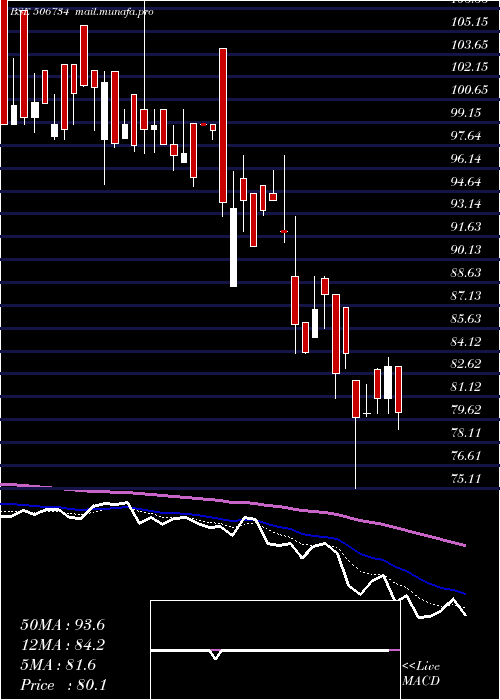Click the Price : 80.1 readout
500x700 pixels.
tap(63, 685)
